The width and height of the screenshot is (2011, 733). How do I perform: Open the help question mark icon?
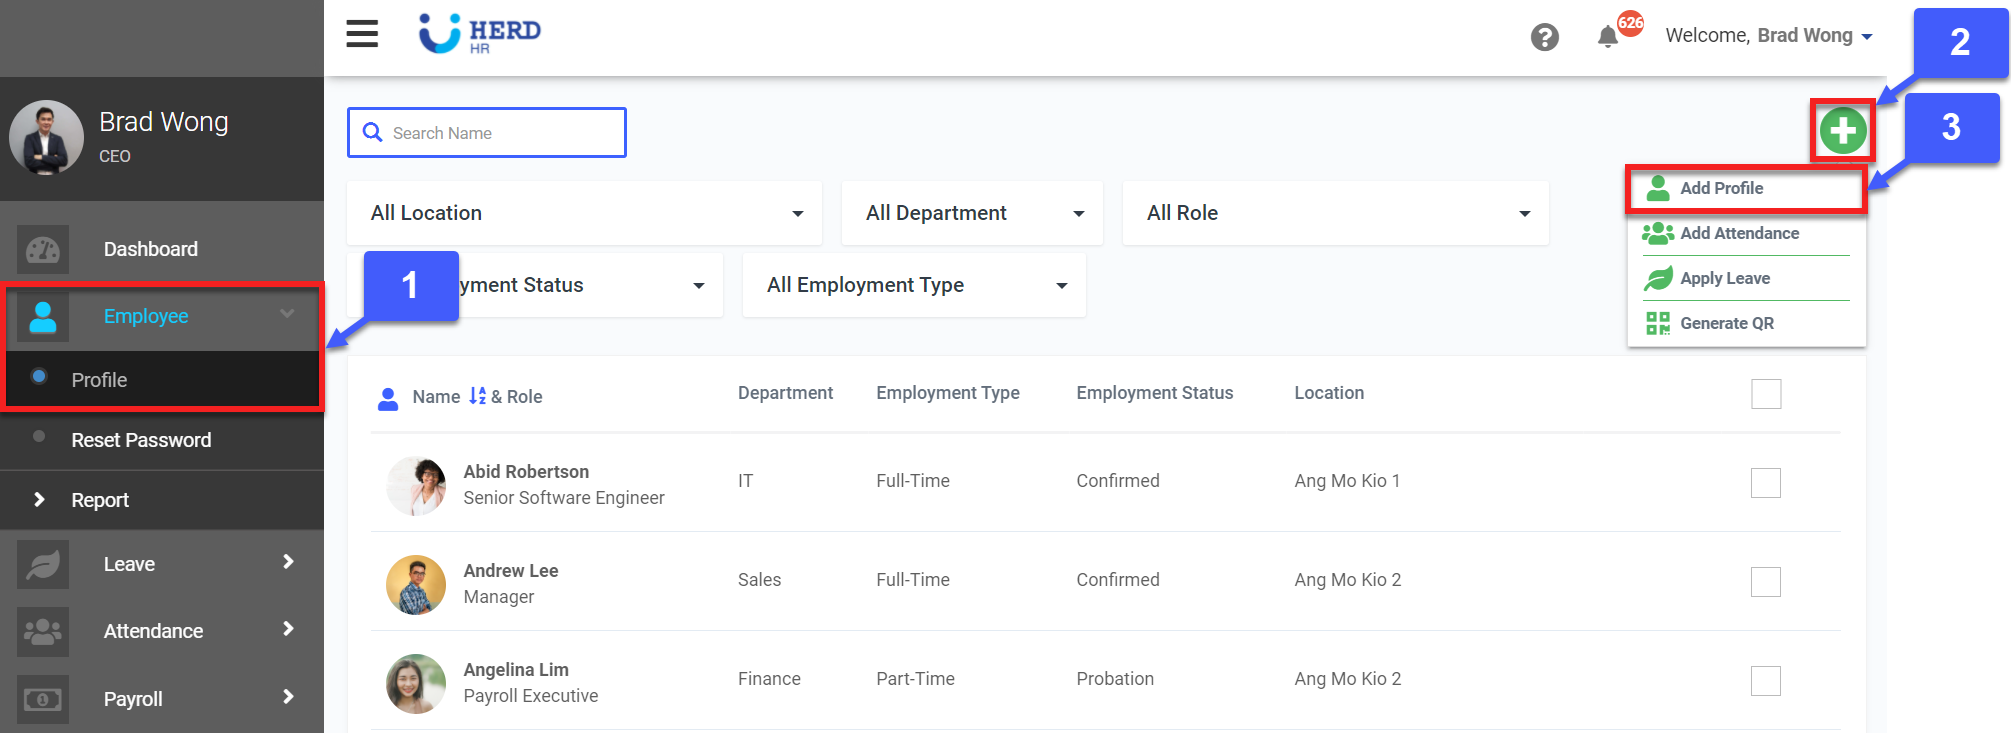1544,37
